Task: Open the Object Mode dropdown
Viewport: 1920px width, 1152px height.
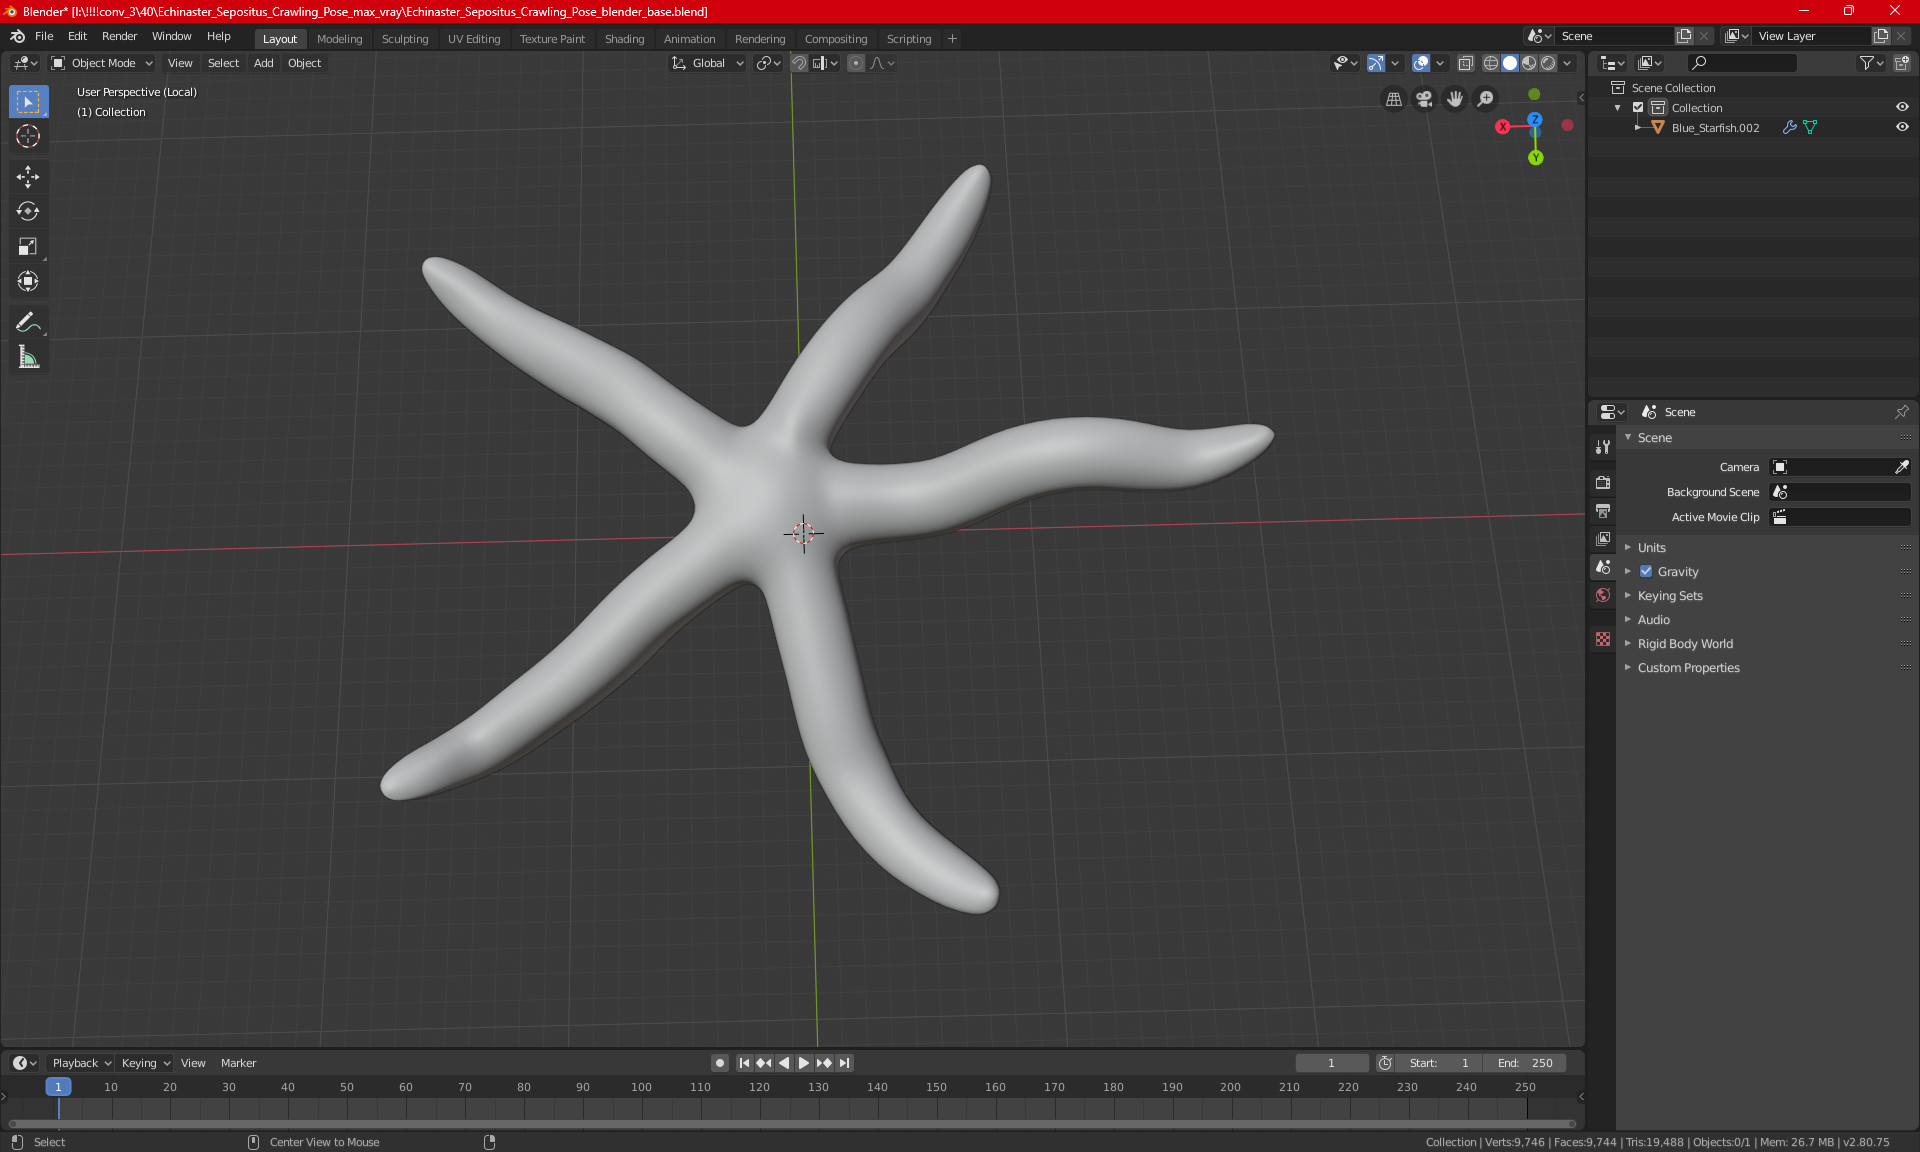Action: [x=102, y=63]
